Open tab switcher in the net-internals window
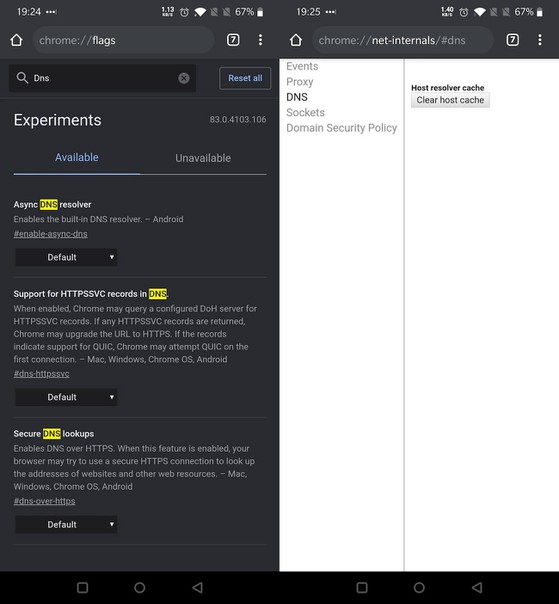The height and width of the screenshot is (604, 559). tap(512, 40)
